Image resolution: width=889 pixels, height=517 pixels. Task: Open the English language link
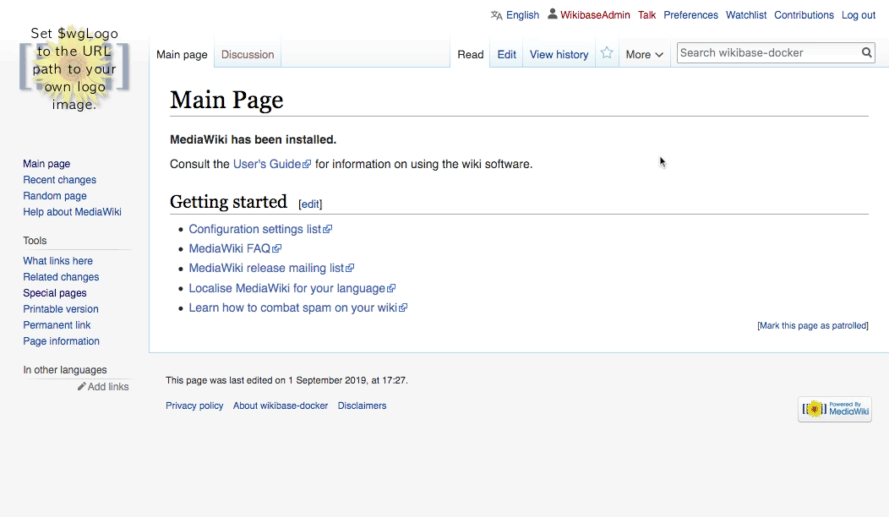pyautogui.click(x=522, y=15)
